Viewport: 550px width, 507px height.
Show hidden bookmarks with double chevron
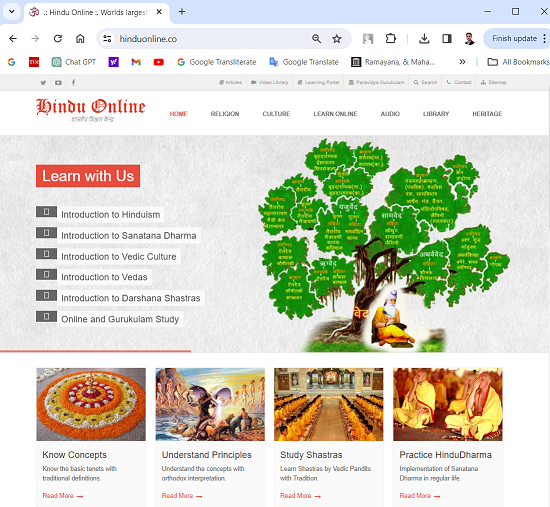tap(462, 62)
